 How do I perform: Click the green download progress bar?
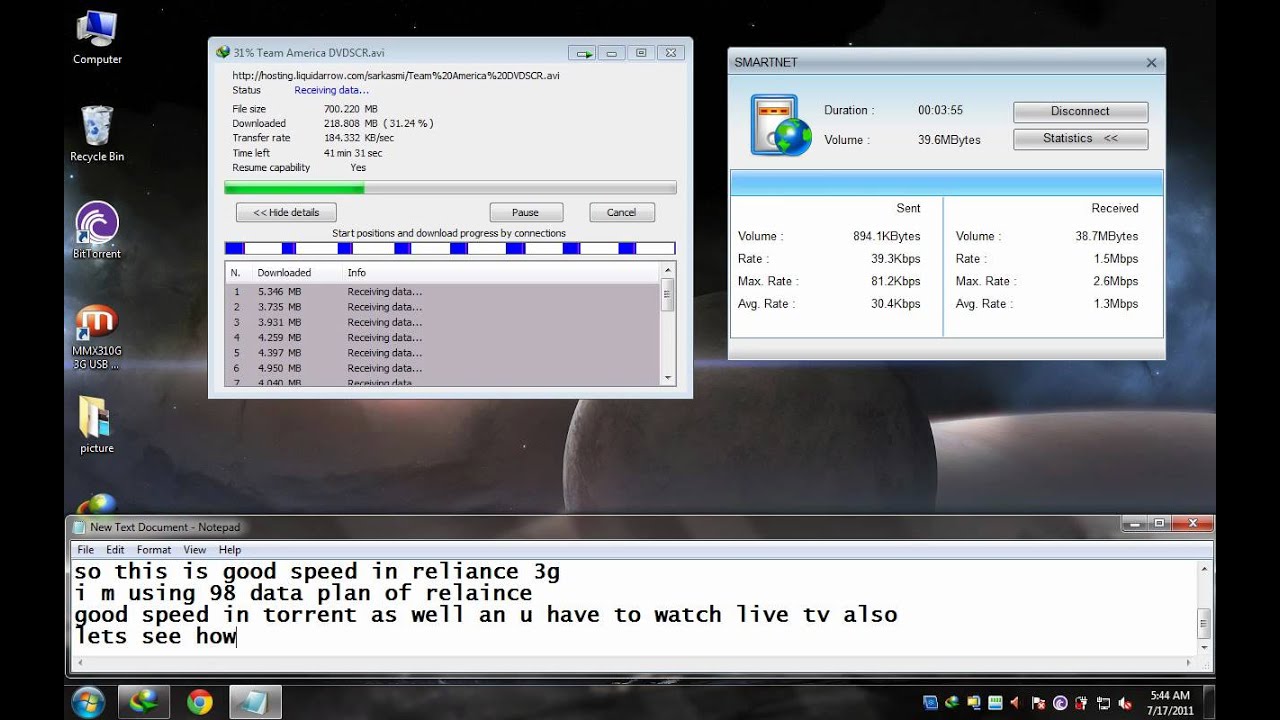point(450,188)
